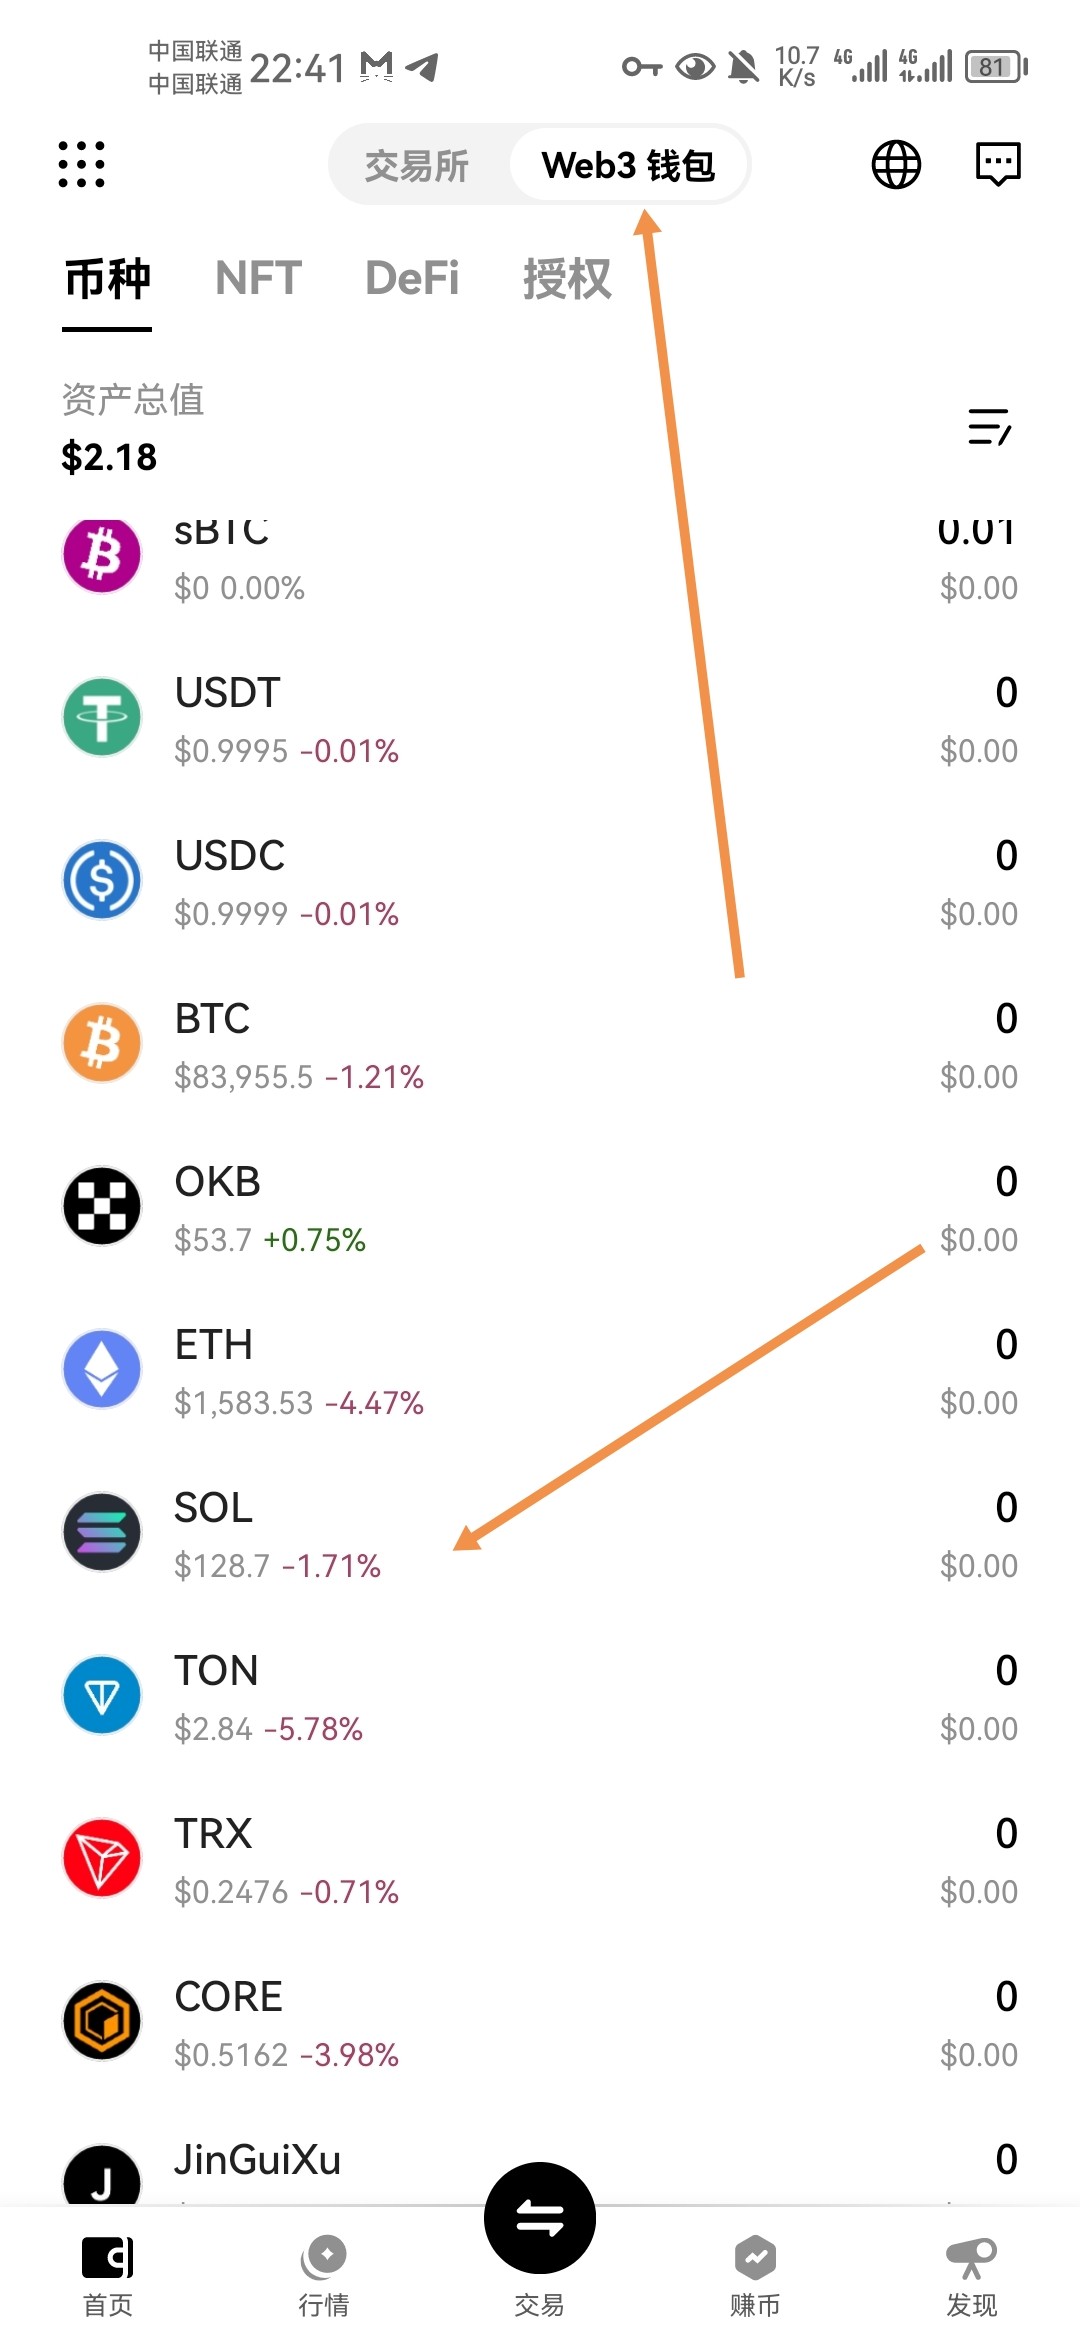This screenshot has width=1080, height=2340.
Task: Tap the Ethereum diamond coin icon
Action: point(102,1369)
